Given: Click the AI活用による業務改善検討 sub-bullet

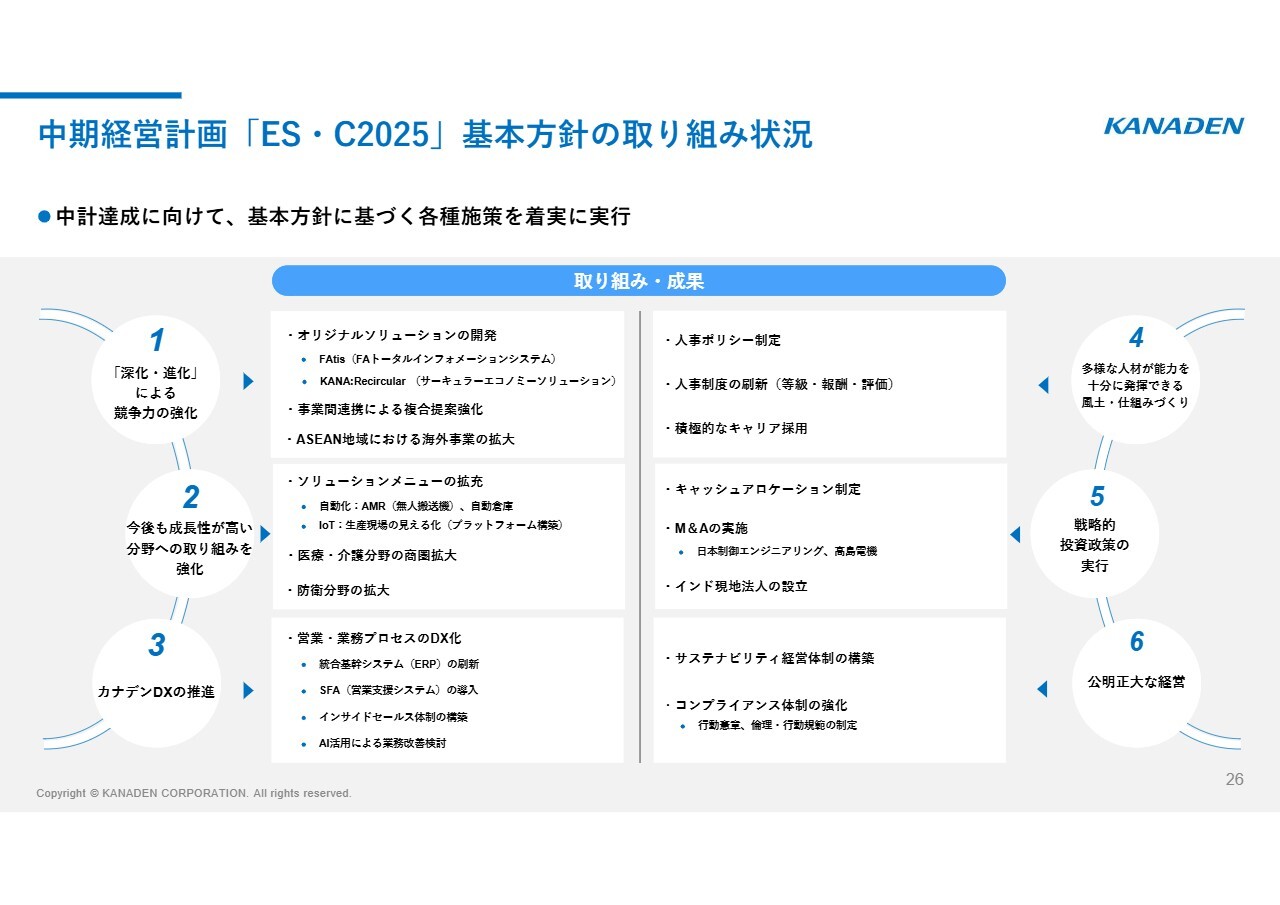Looking at the screenshot, I should (382, 743).
